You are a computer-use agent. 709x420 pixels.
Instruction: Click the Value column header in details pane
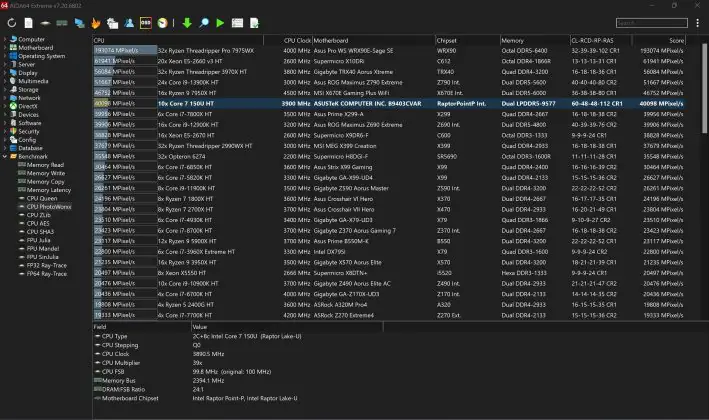(287, 326)
